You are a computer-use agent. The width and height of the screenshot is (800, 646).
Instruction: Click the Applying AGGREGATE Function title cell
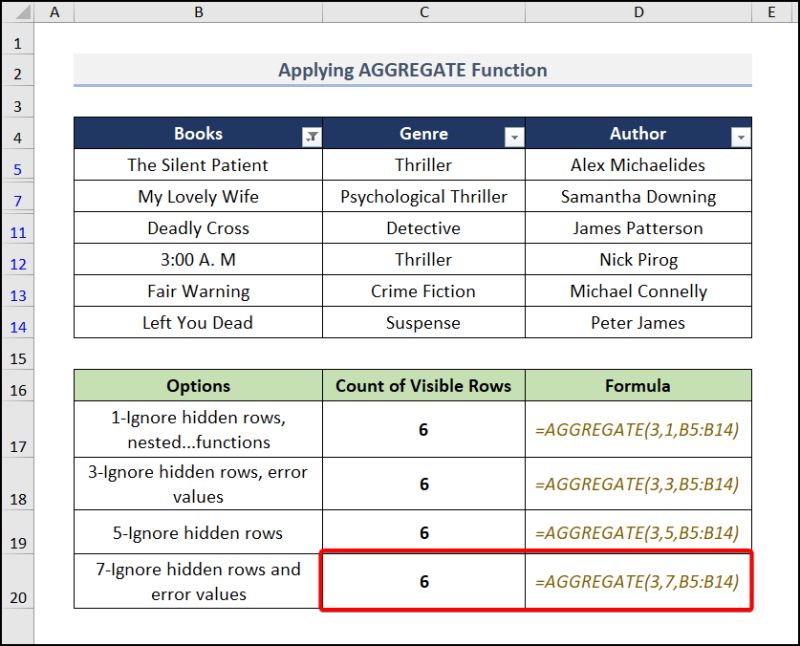(x=413, y=70)
